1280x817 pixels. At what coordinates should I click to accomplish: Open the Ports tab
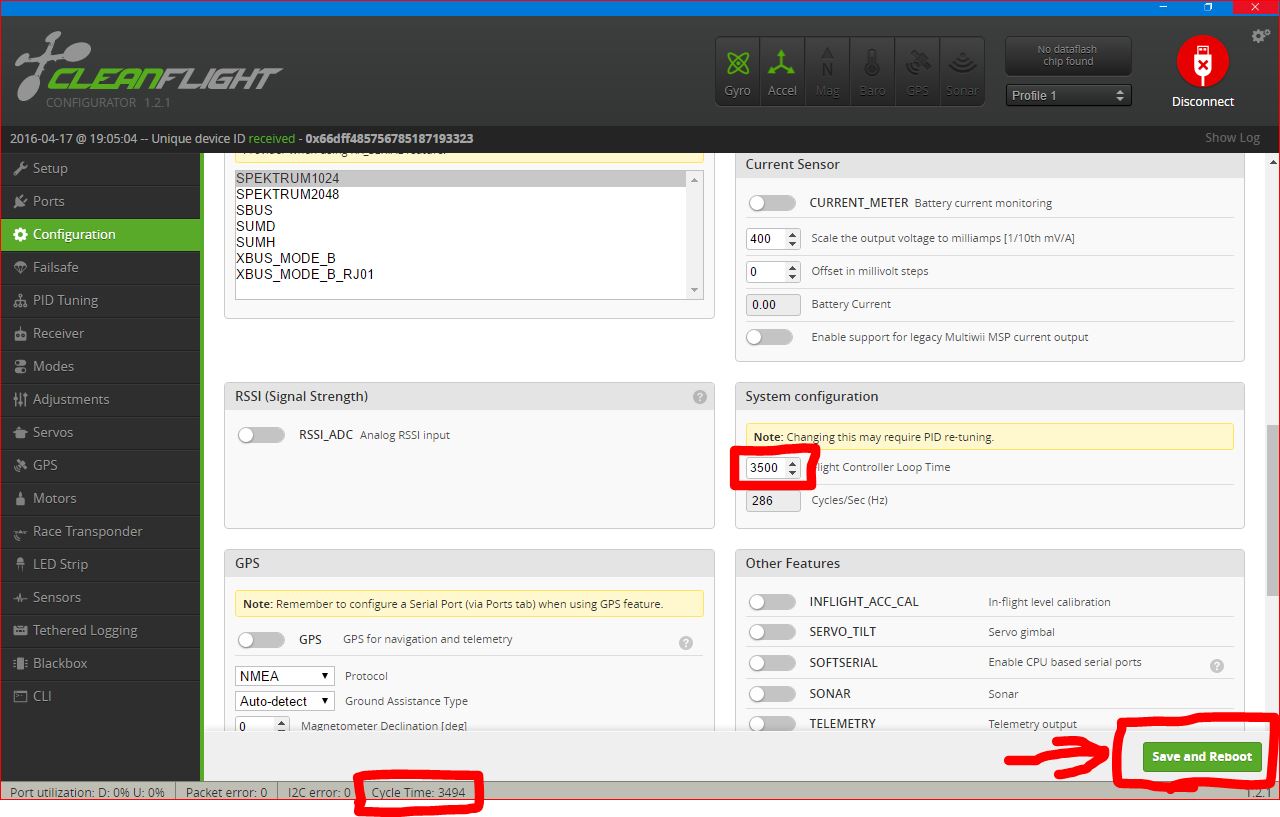(100, 201)
